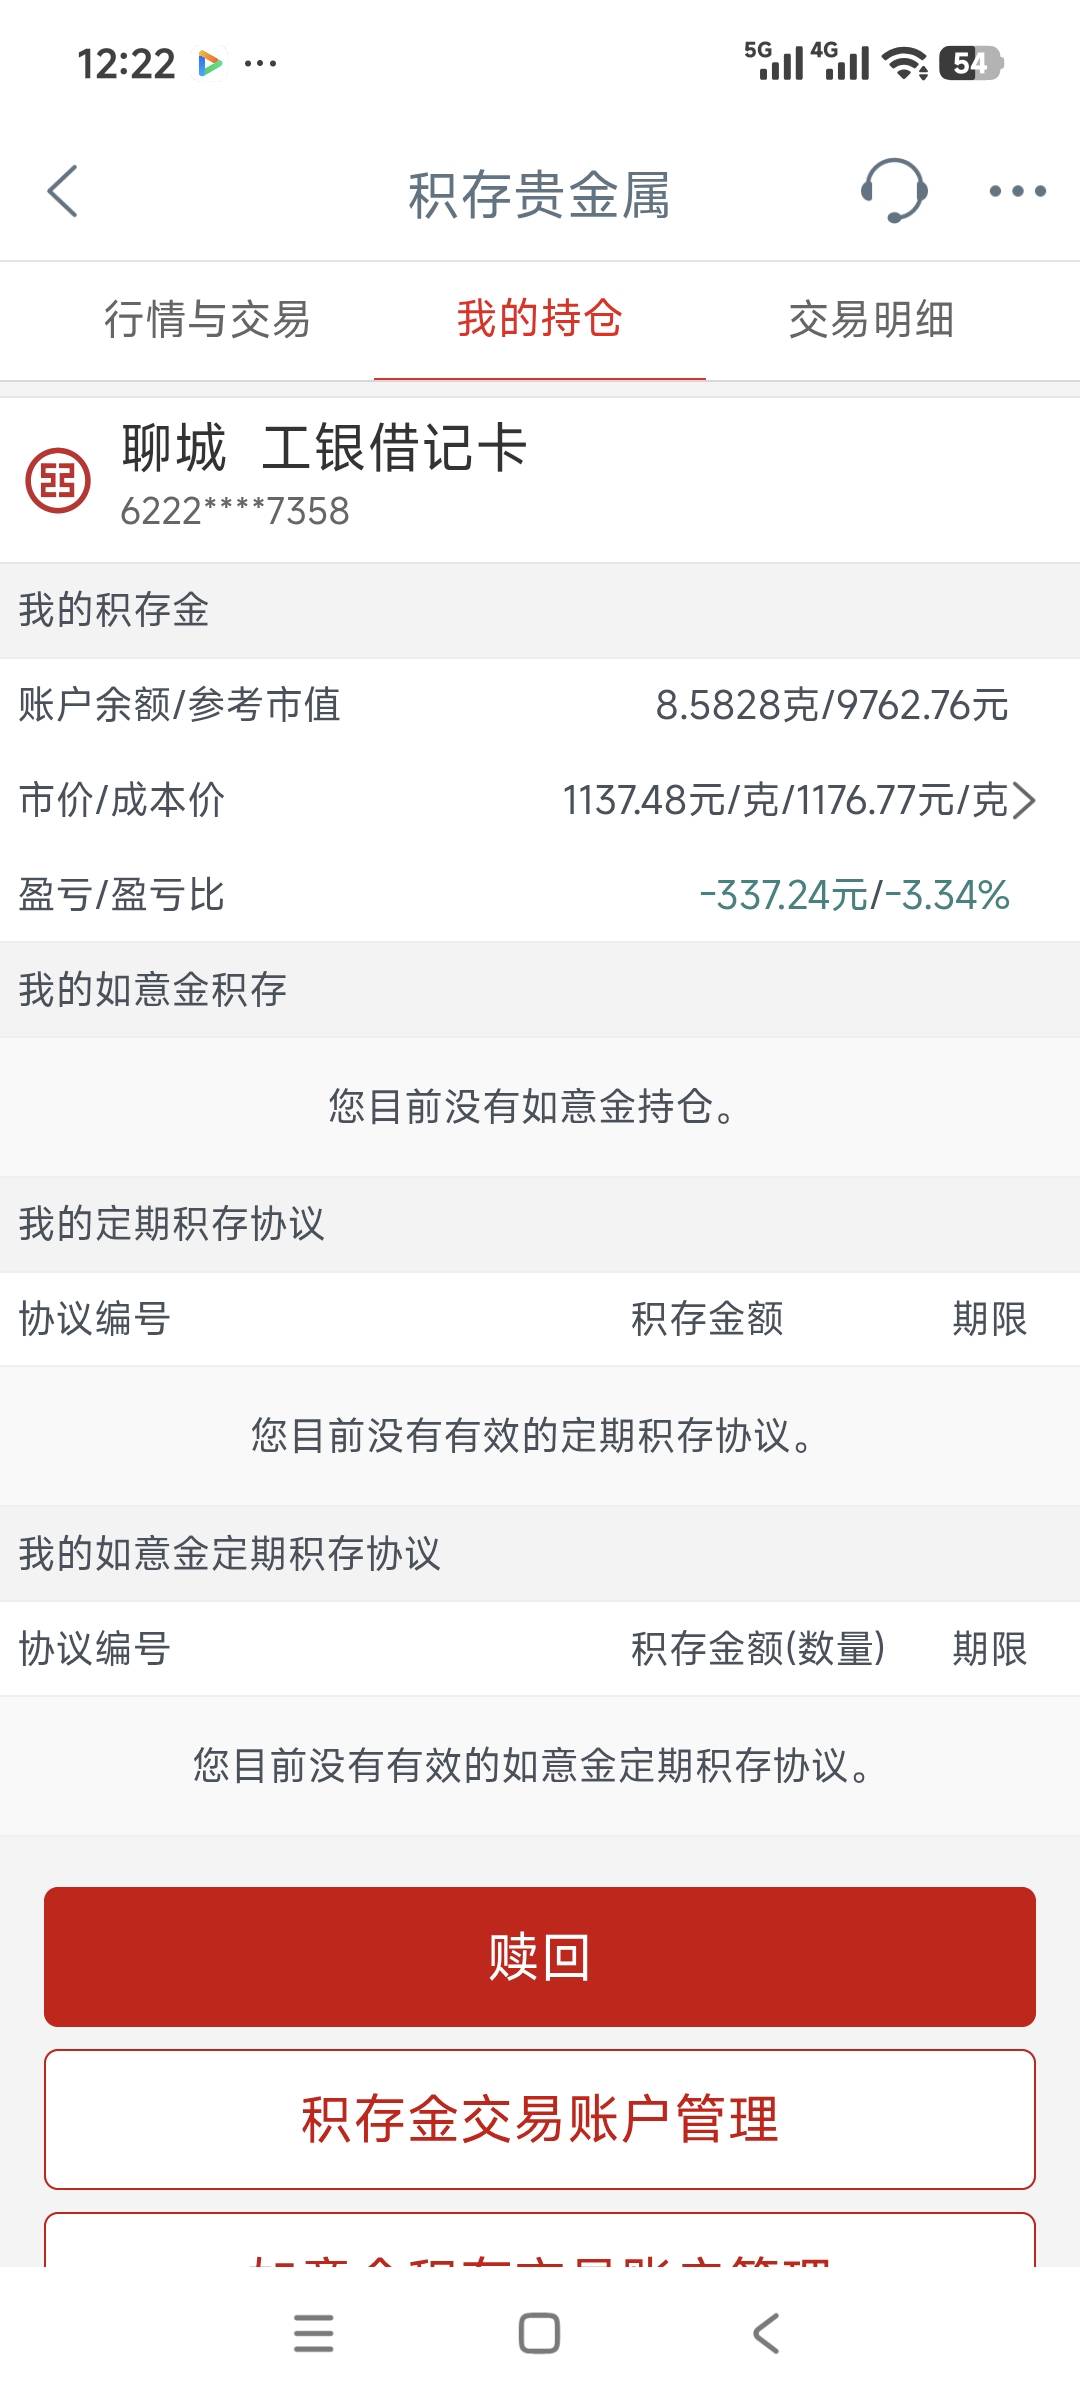
Task: Tap the 我的积存金 section header
Action: click(x=540, y=610)
